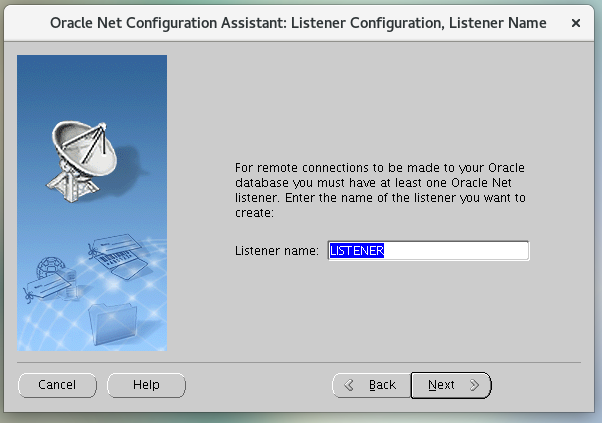
Task: Click the "Listener name:" label text
Action: tap(277, 251)
